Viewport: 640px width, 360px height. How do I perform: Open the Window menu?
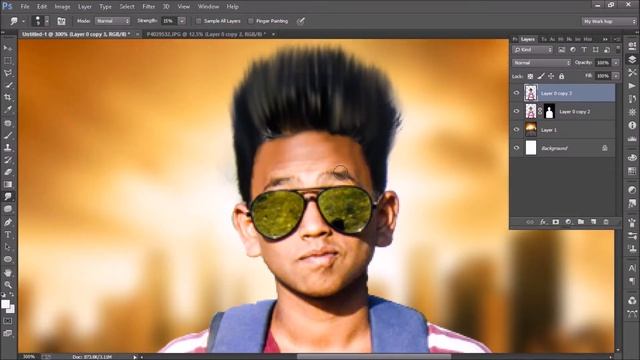[208, 7]
